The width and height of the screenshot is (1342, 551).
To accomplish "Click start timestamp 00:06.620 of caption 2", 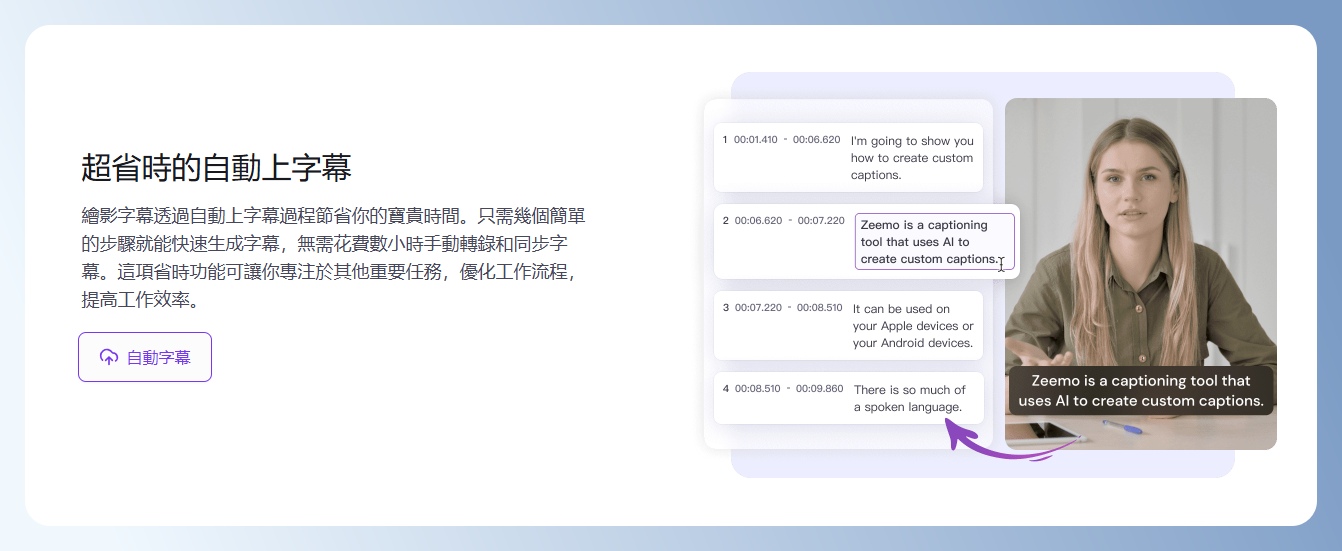I will pyautogui.click(x=758, y=220).
